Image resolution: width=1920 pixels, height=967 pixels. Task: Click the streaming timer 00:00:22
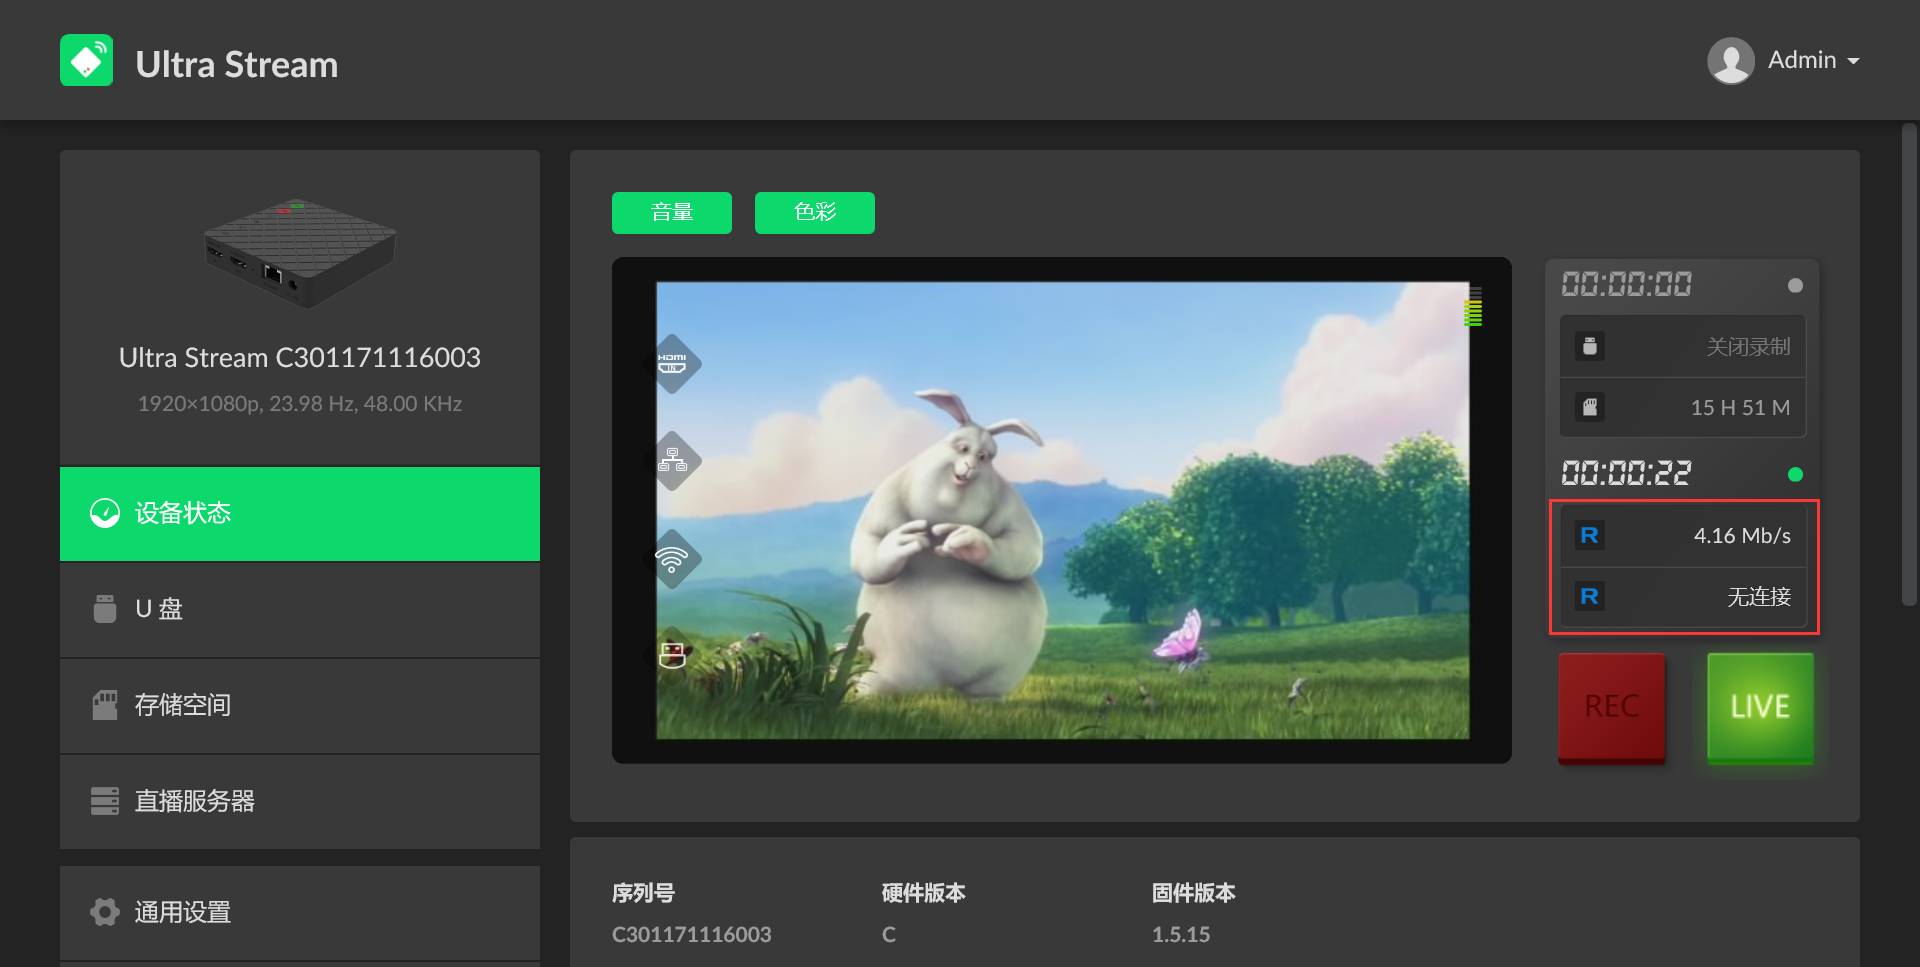click(x=1627, y=473)
